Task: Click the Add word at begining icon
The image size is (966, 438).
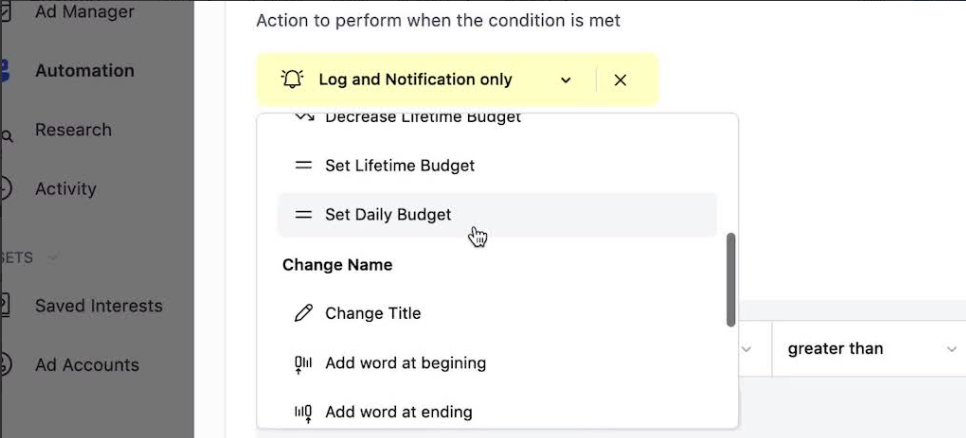Action: [x=303, y=363]
